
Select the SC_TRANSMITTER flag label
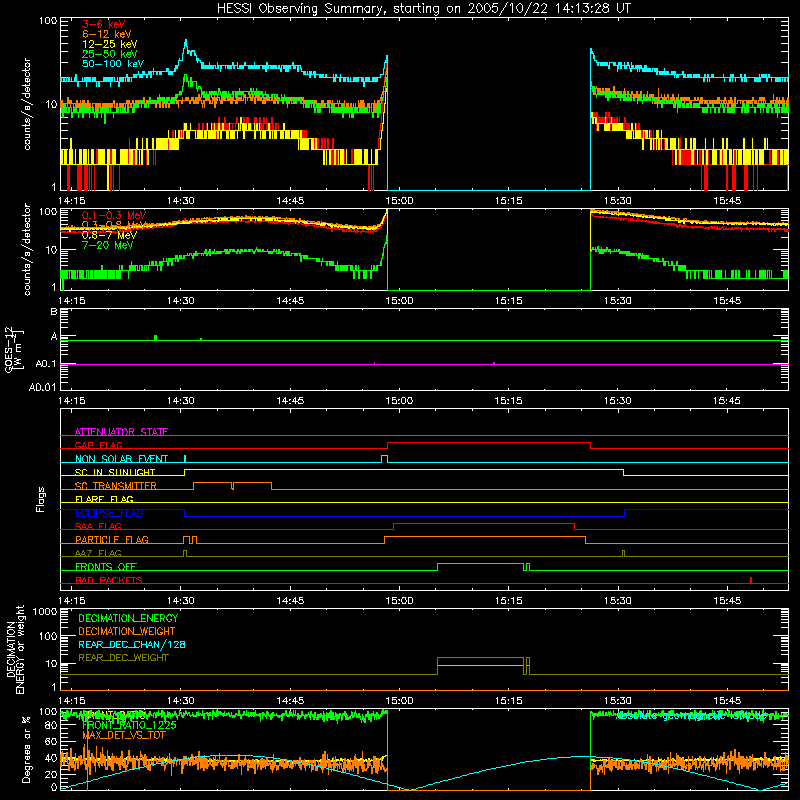pyautogui.click(x=115, y=486)
